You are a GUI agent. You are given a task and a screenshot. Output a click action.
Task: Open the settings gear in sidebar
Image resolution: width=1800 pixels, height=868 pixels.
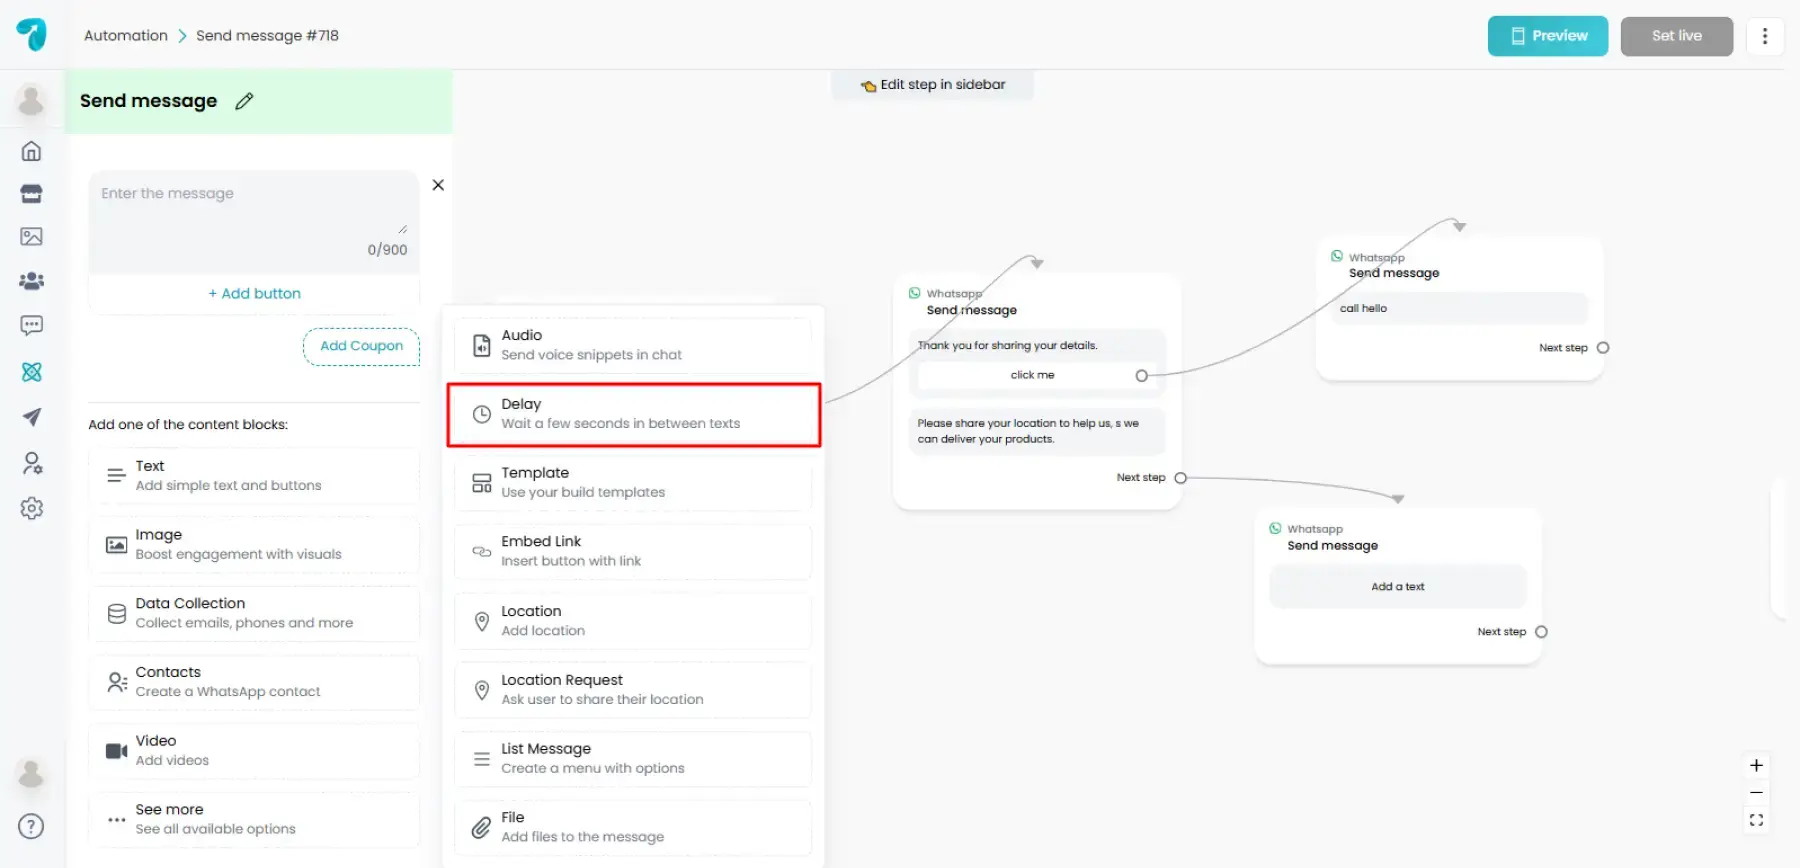[32, 508]
